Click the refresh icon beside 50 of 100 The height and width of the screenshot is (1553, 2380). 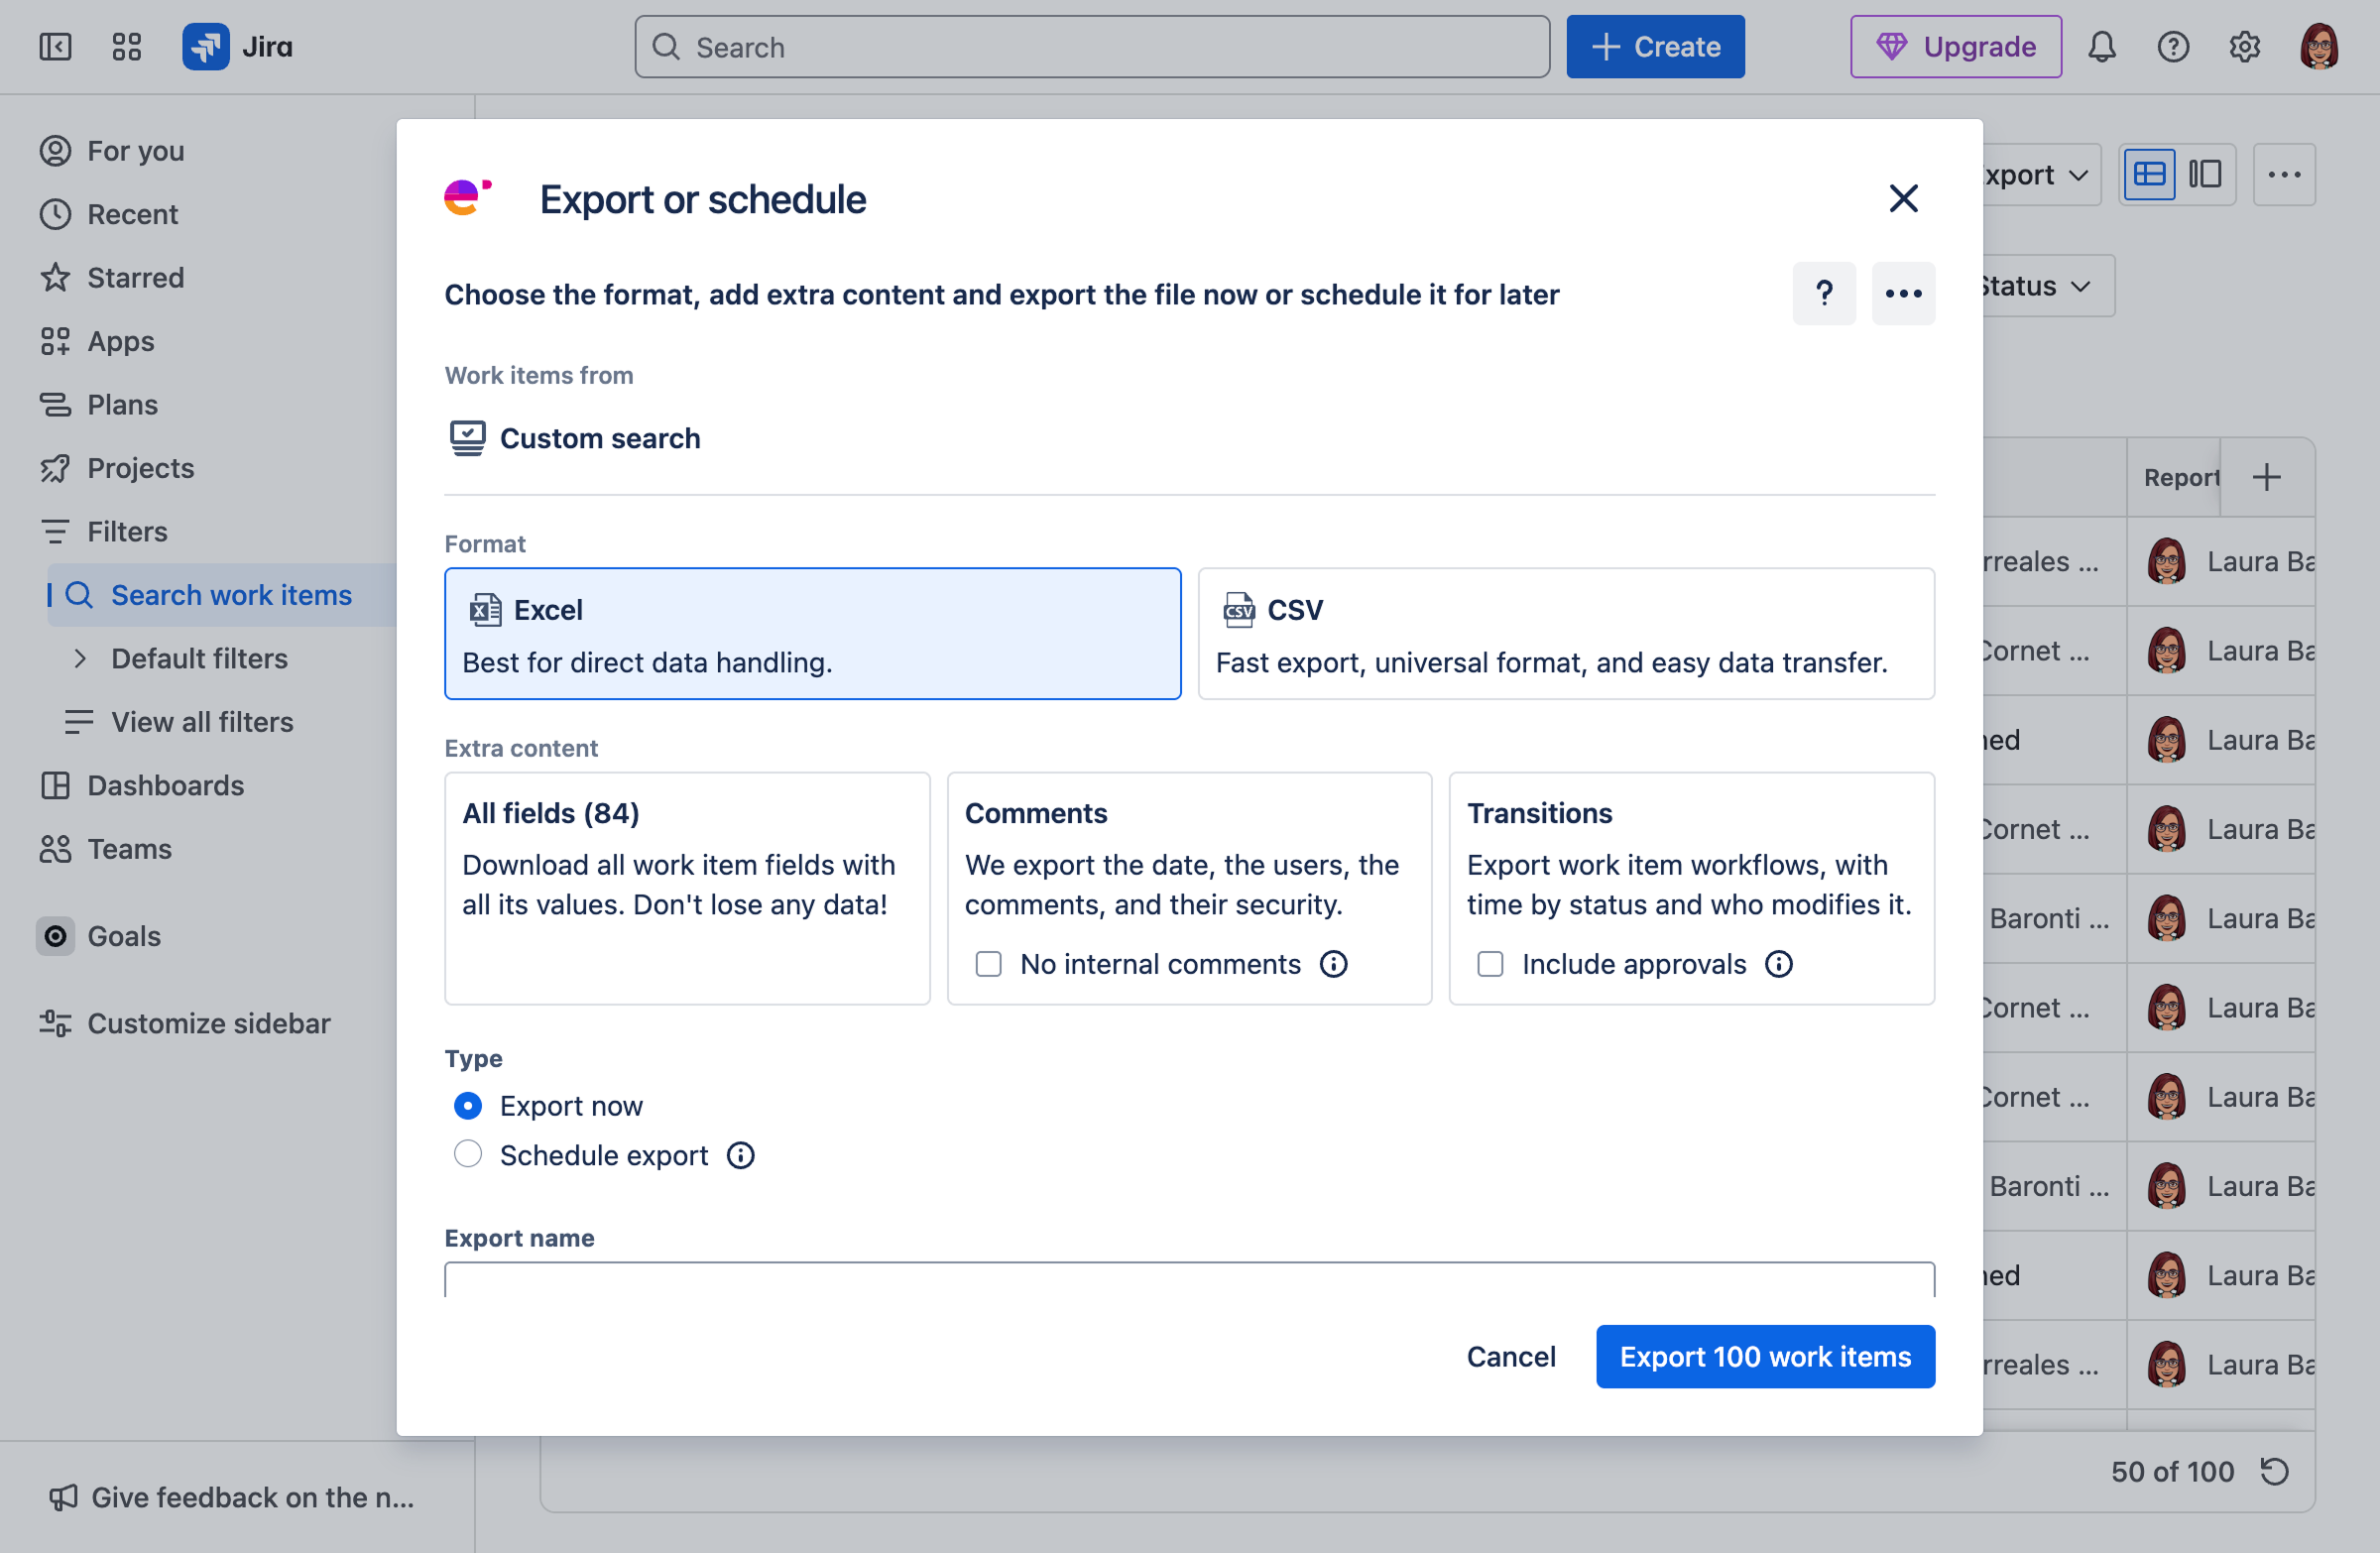pos(2274,1472)
